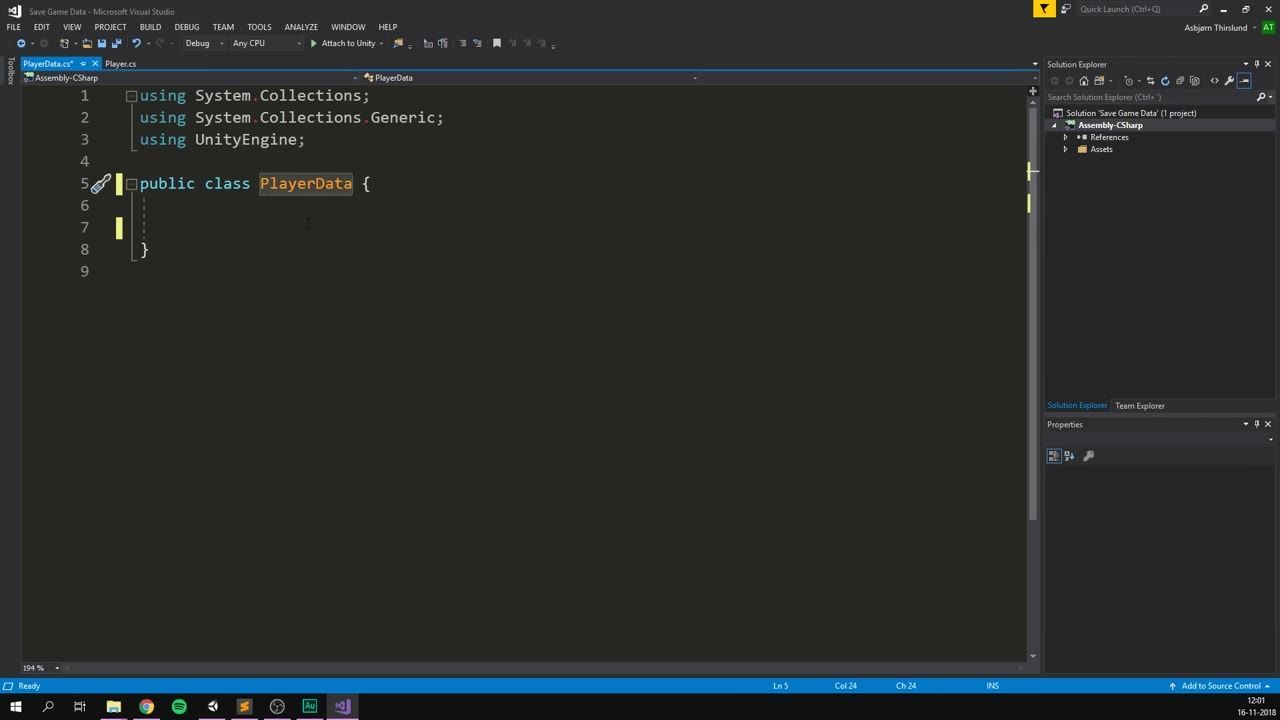Click the Alphabetical sort icon in Properties
1280x720 pixels.
[x=1069, y=456]
